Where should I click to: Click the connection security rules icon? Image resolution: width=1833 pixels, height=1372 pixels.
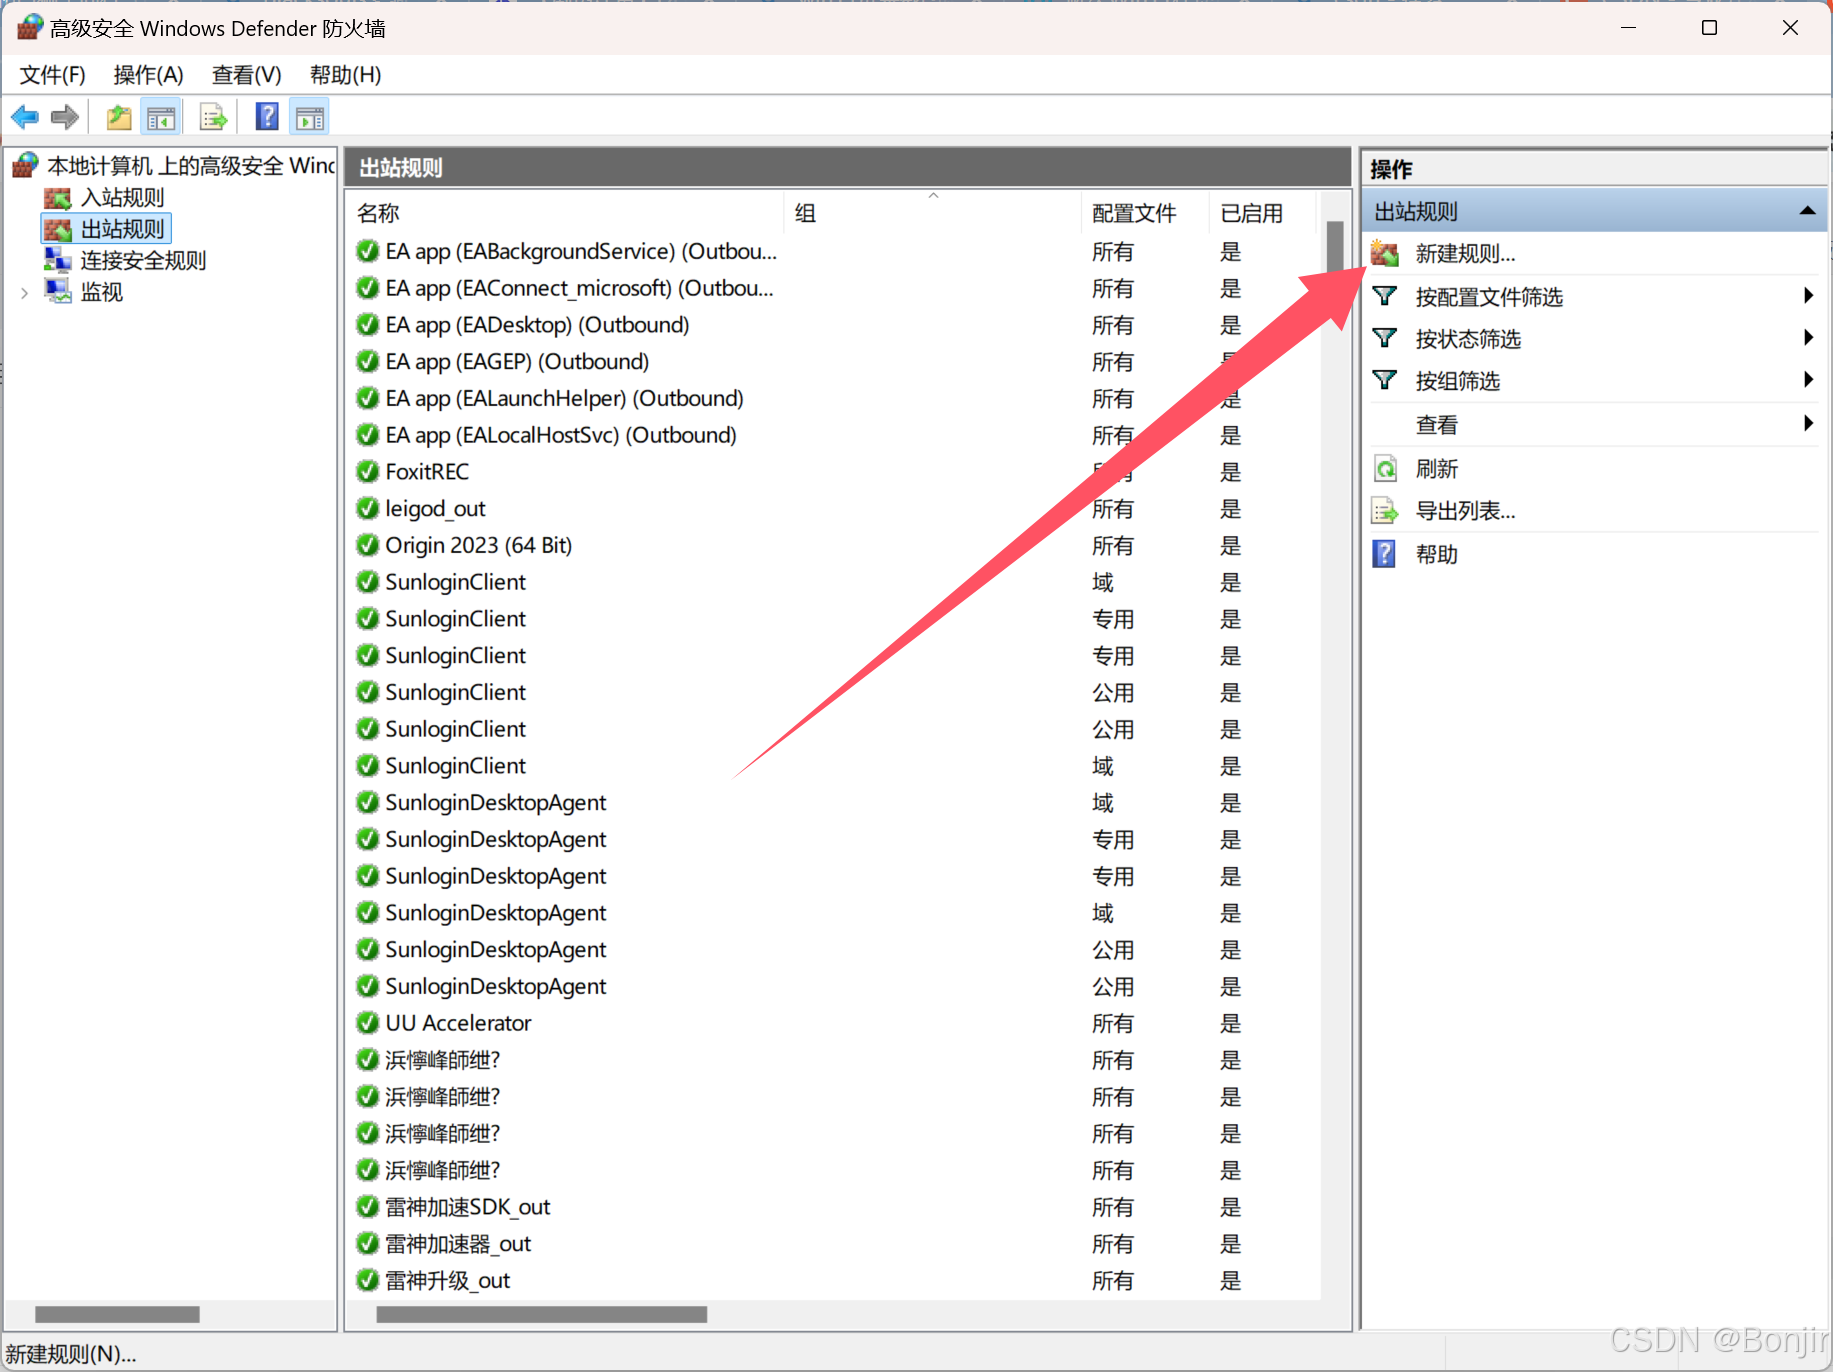[x=58, y=260]
